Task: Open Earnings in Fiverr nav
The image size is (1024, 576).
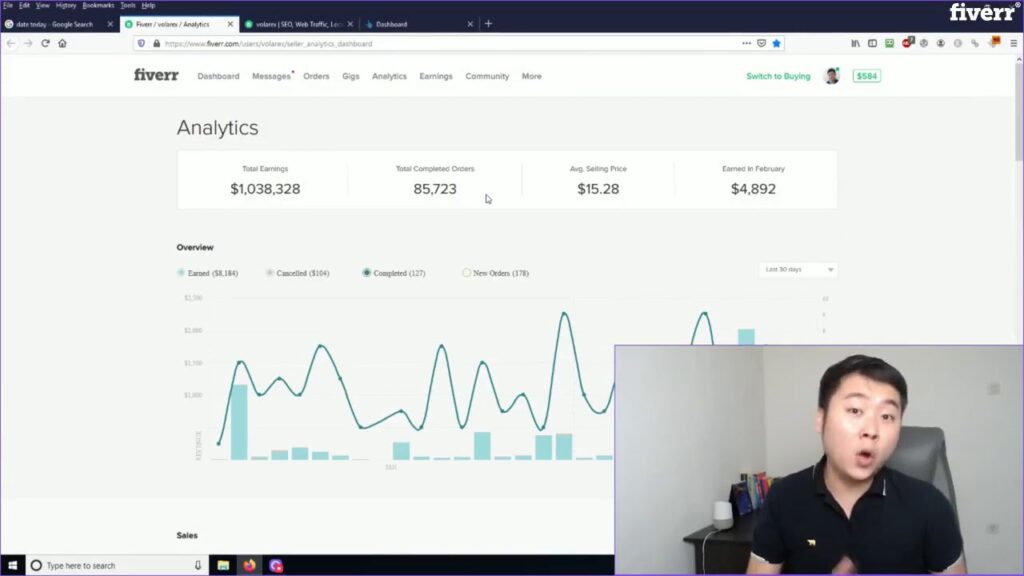Action: 436,76
